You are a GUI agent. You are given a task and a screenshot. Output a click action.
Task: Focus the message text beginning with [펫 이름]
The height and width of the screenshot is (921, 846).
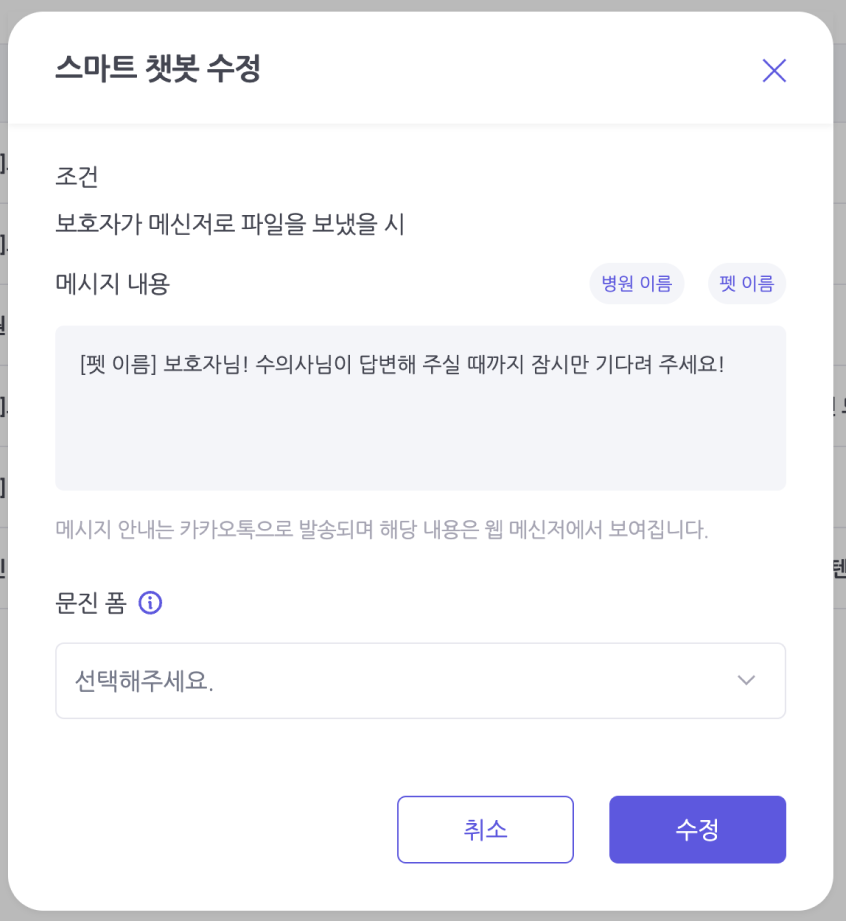[402, 364]
